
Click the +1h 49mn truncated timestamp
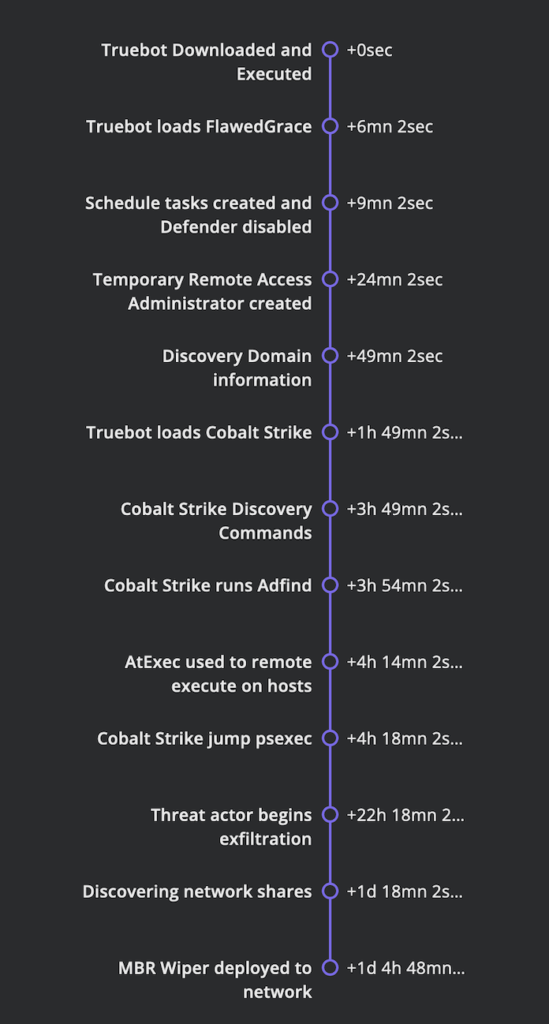click(x=405, y=432)
